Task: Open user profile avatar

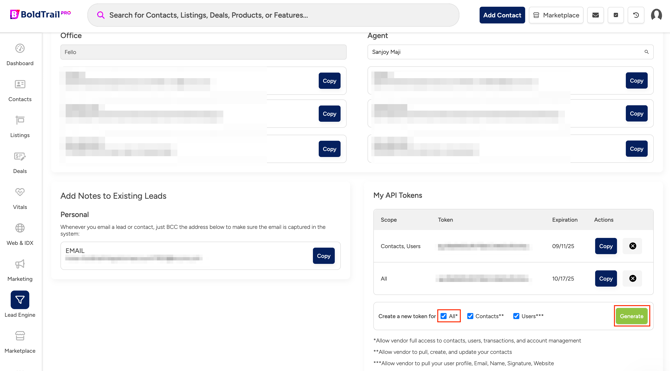Action: pyautogui.click(x=656, y=15)
